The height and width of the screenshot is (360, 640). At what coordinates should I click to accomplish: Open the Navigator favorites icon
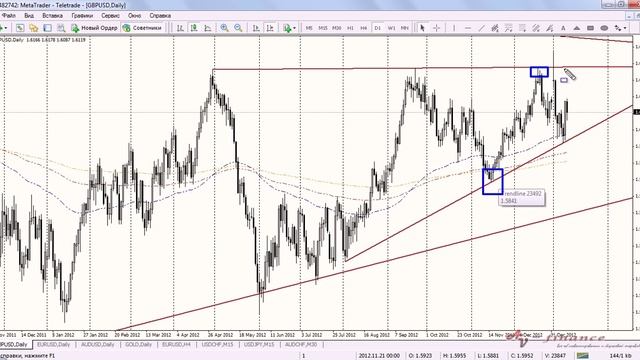coord(33,28)
